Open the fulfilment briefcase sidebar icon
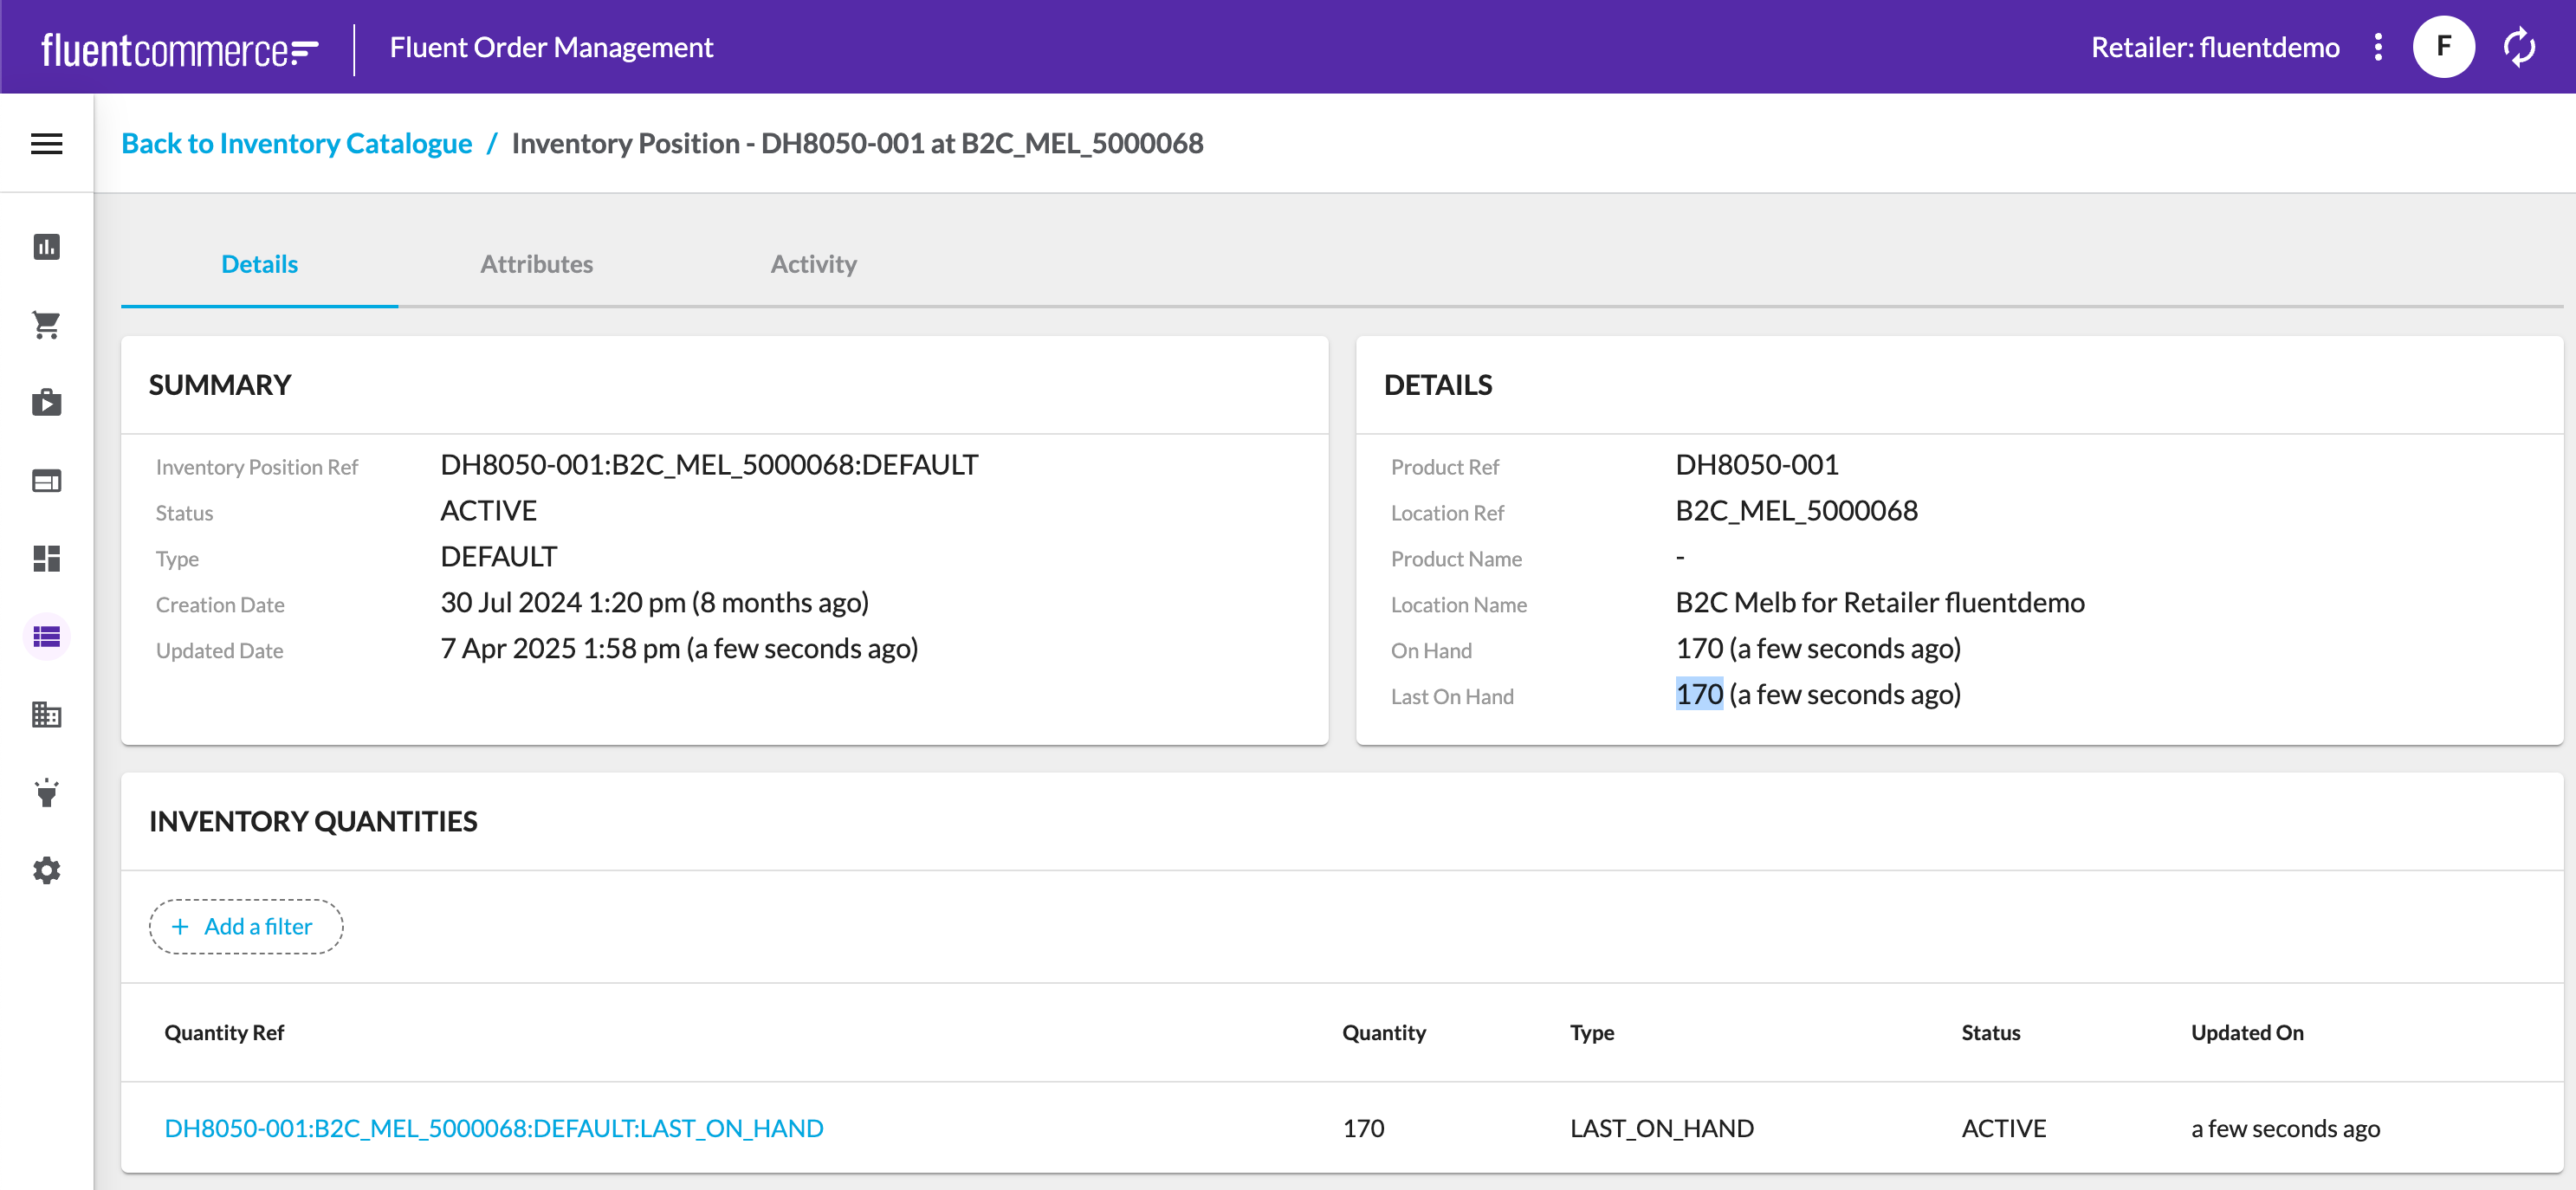Viewport: 2576px width, 1190px height. 46,402
